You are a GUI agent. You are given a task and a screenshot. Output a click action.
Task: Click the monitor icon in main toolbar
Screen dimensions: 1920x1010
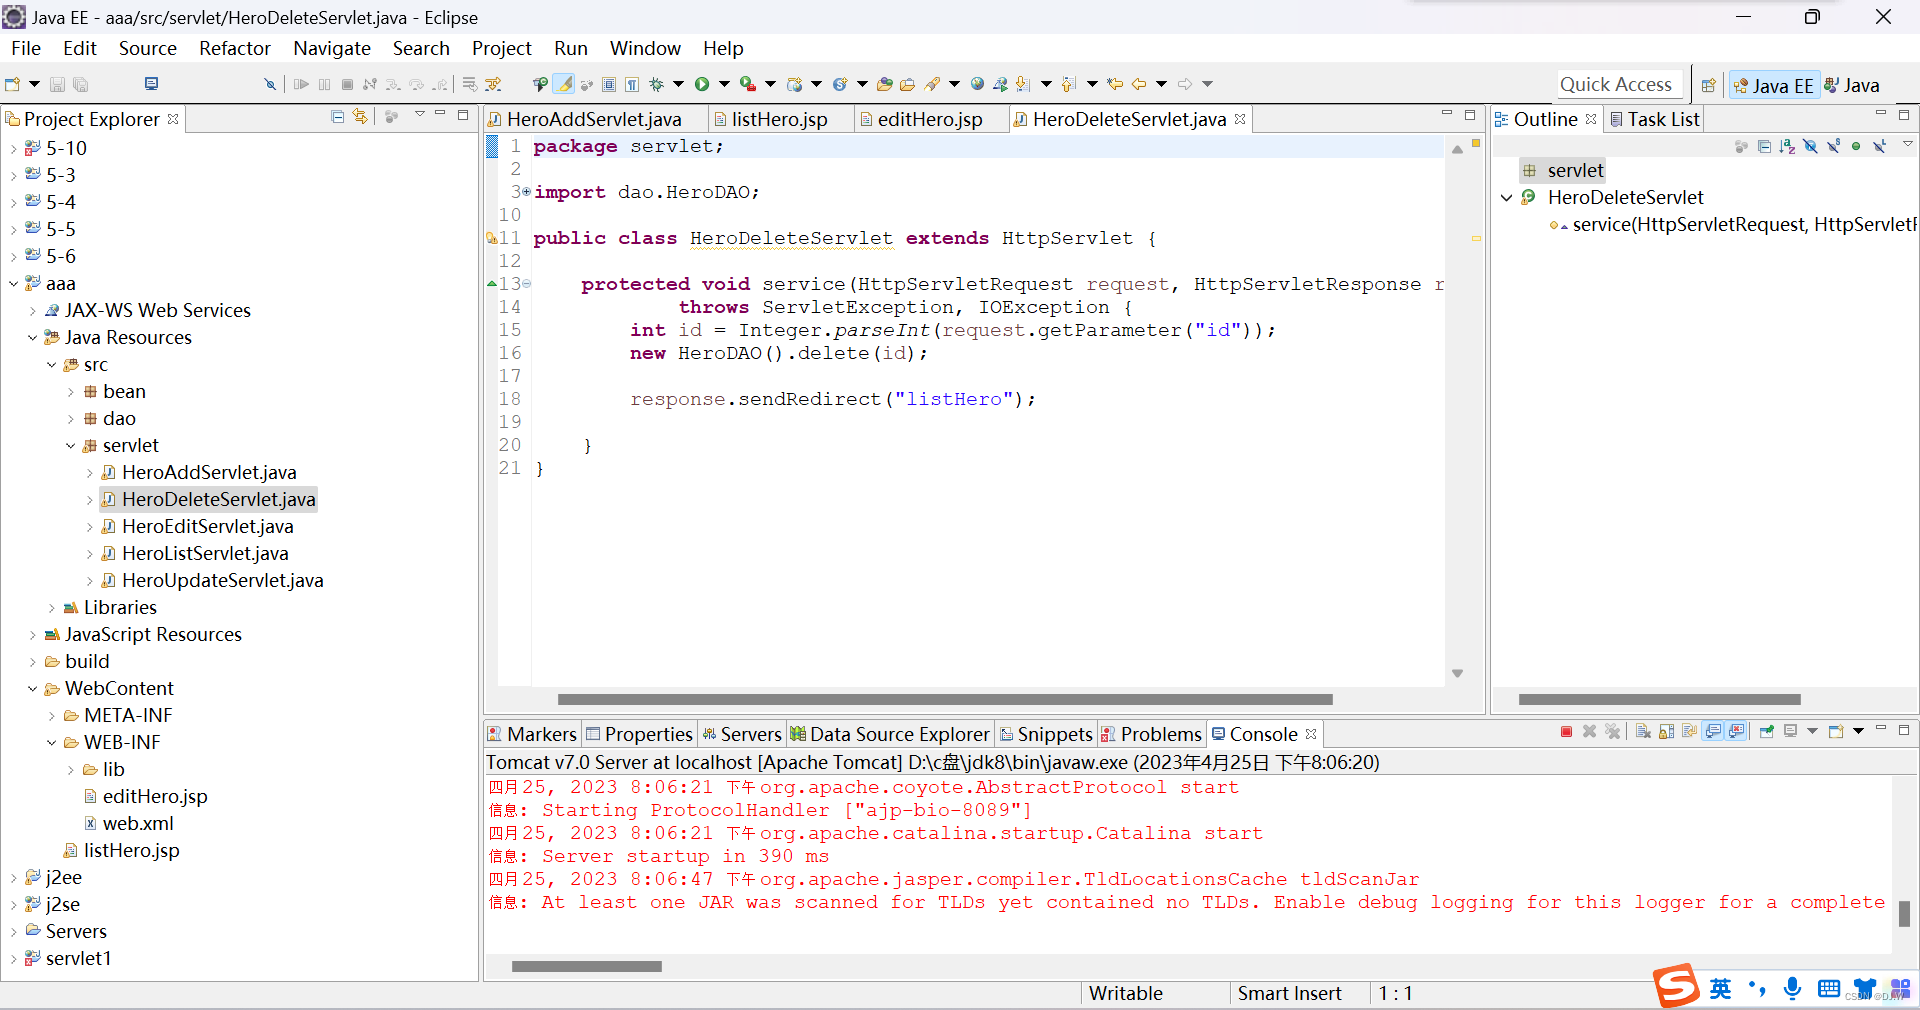(x=151, y=84)
